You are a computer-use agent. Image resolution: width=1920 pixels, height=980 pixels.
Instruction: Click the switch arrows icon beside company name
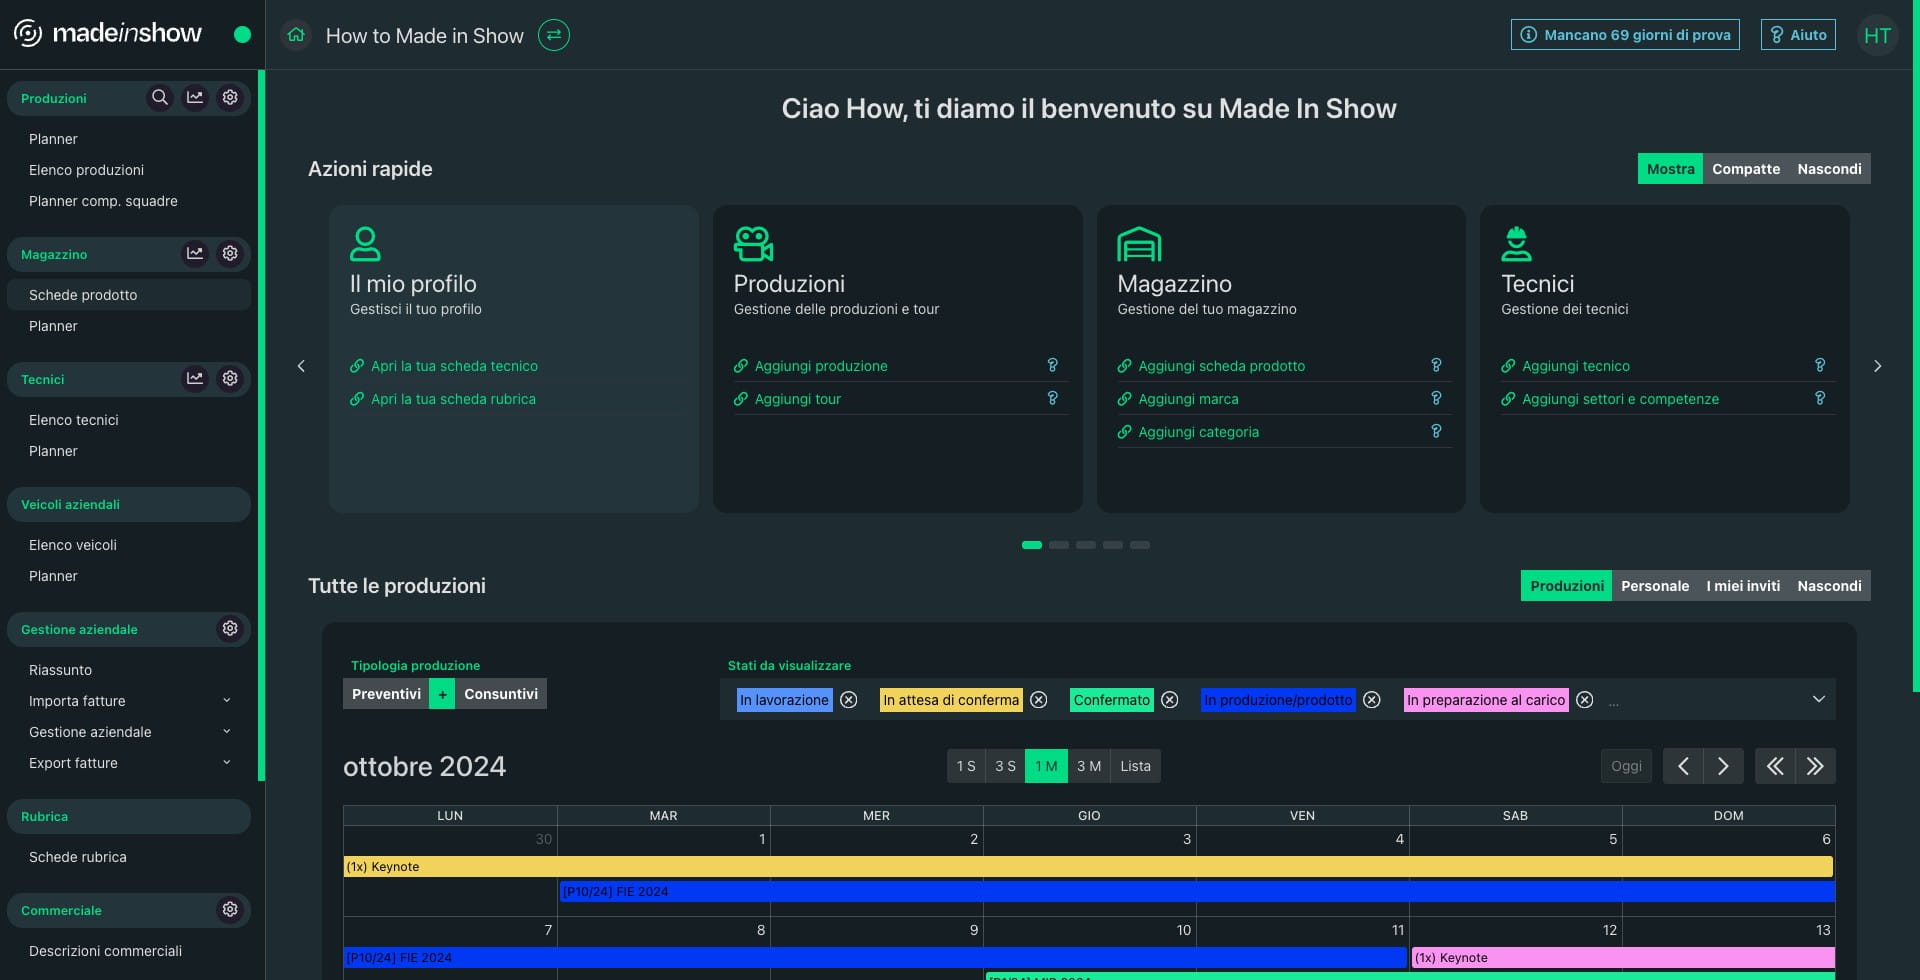553,35
